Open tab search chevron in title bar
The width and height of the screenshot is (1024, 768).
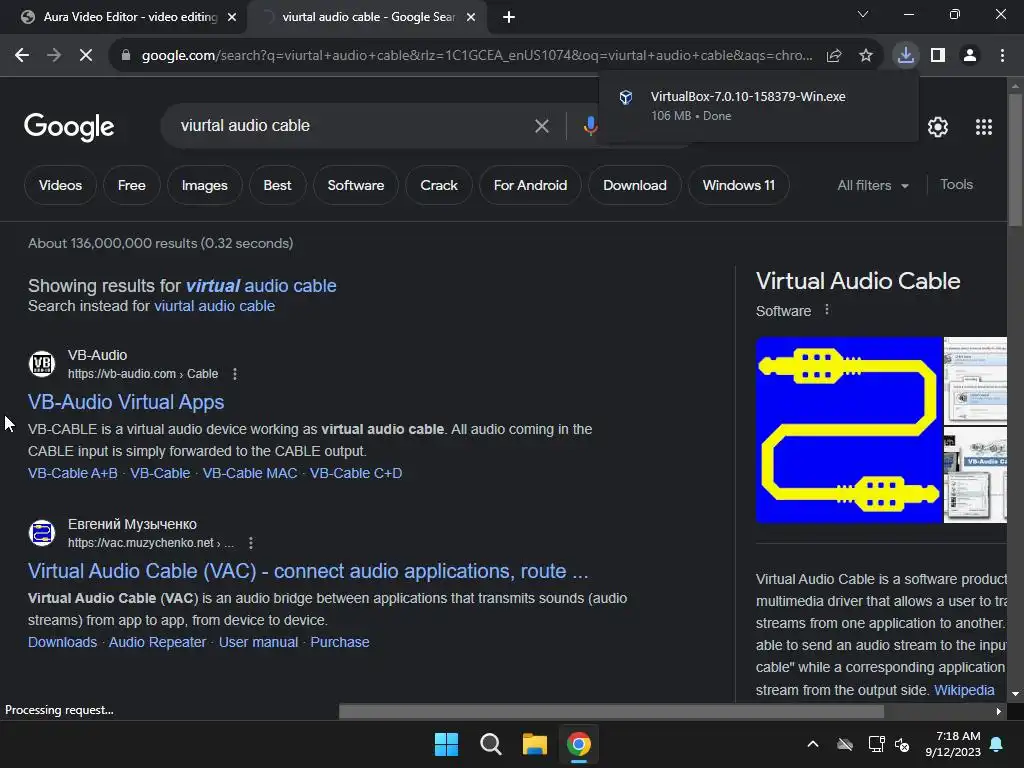tap(863, 14)
